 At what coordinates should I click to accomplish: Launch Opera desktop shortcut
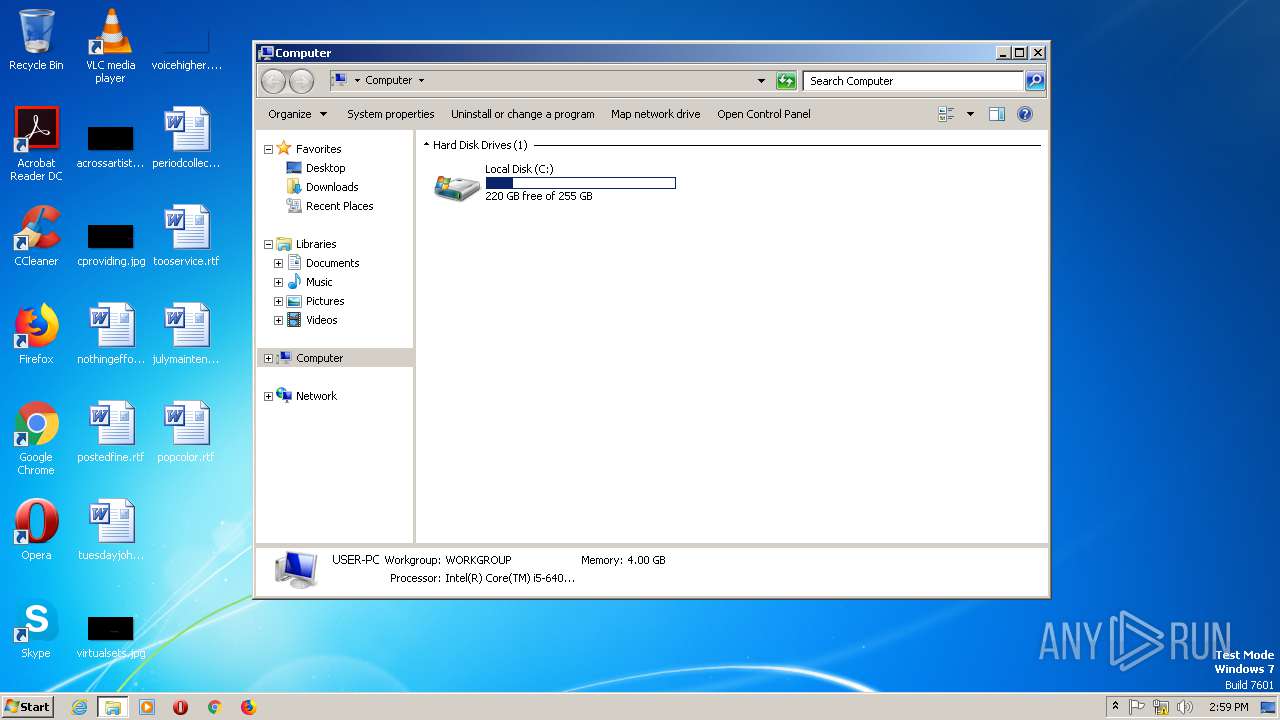tap(36, 530)
